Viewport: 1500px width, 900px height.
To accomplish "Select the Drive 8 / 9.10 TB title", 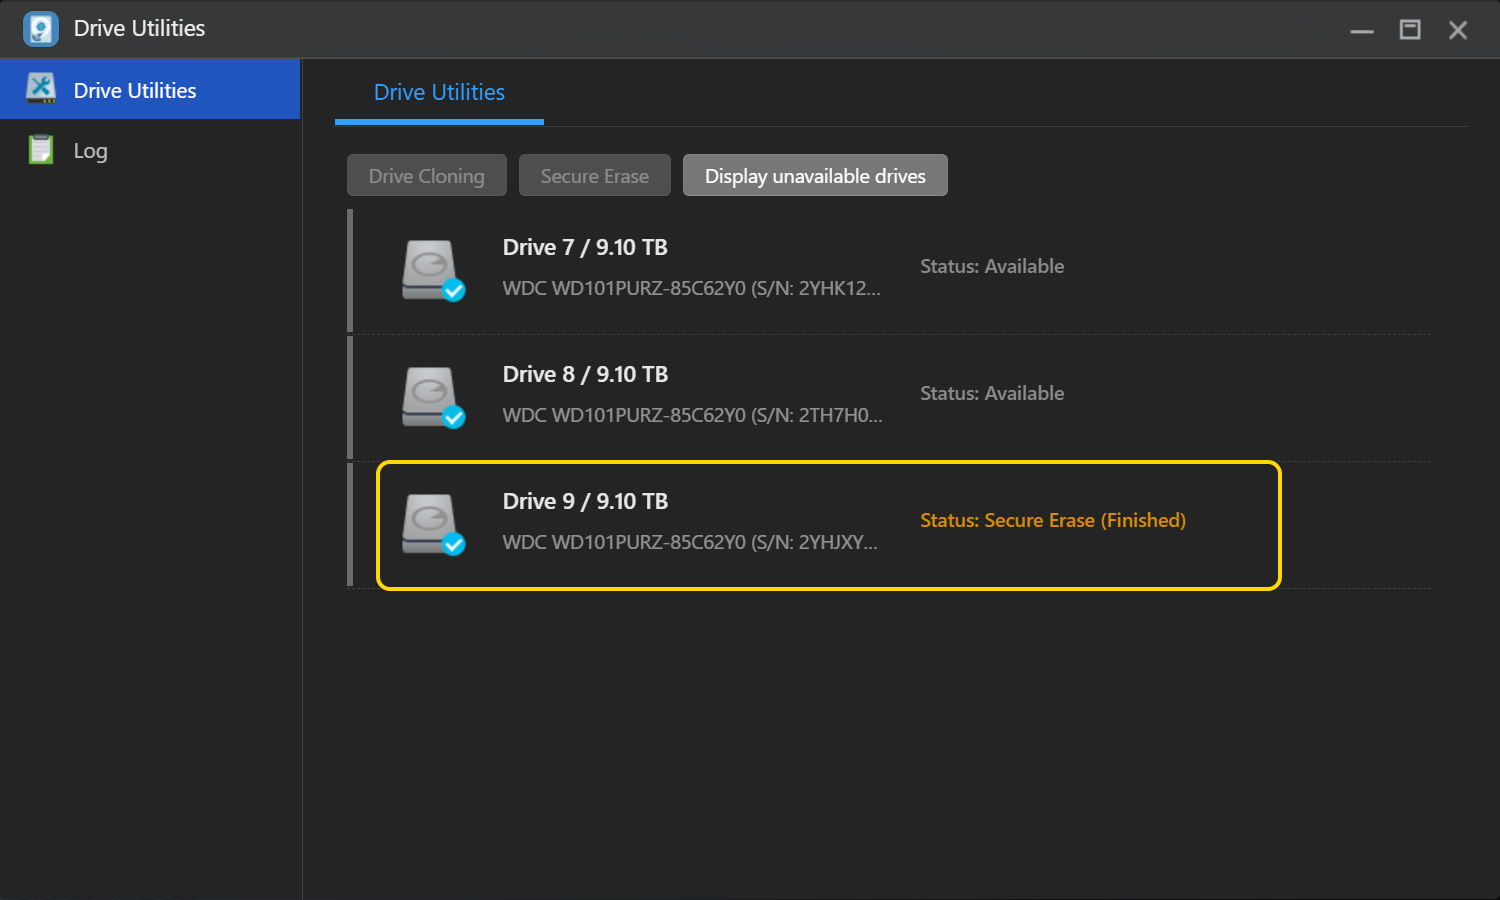I will pos(585,374).
